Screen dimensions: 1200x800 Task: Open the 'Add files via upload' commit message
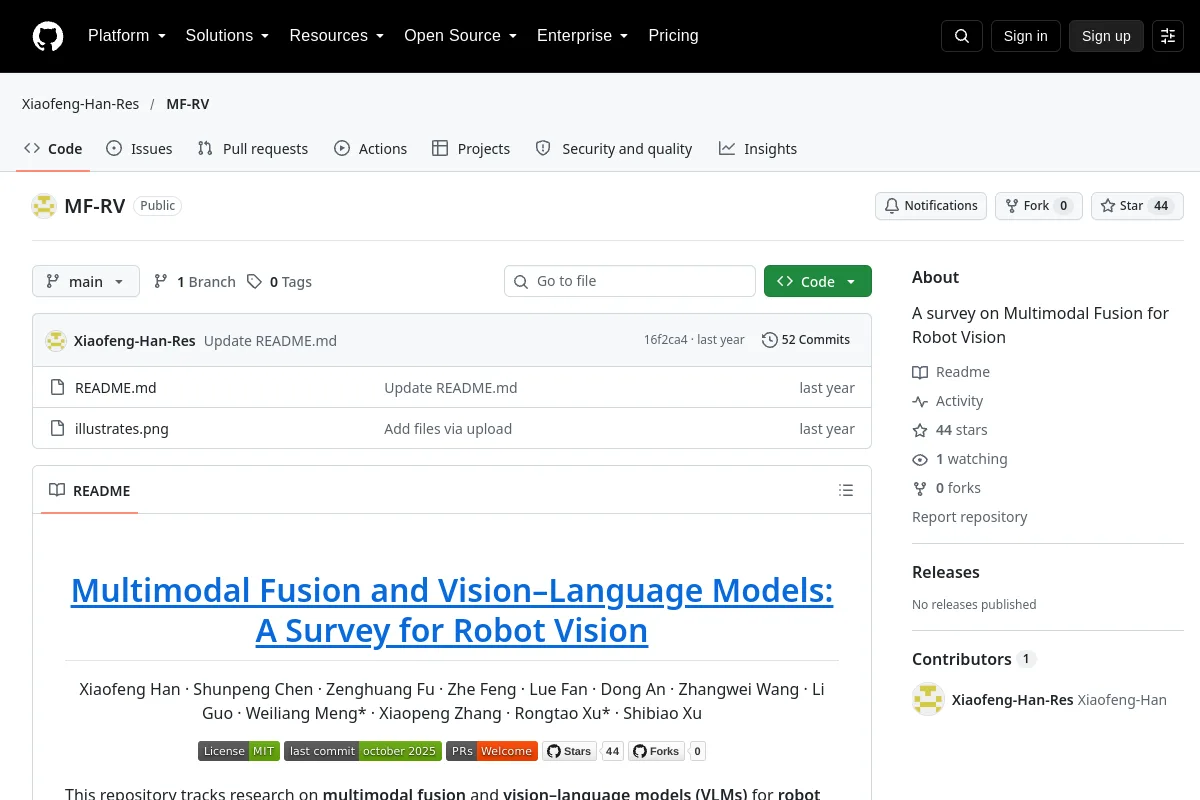(x=448, y=429)
